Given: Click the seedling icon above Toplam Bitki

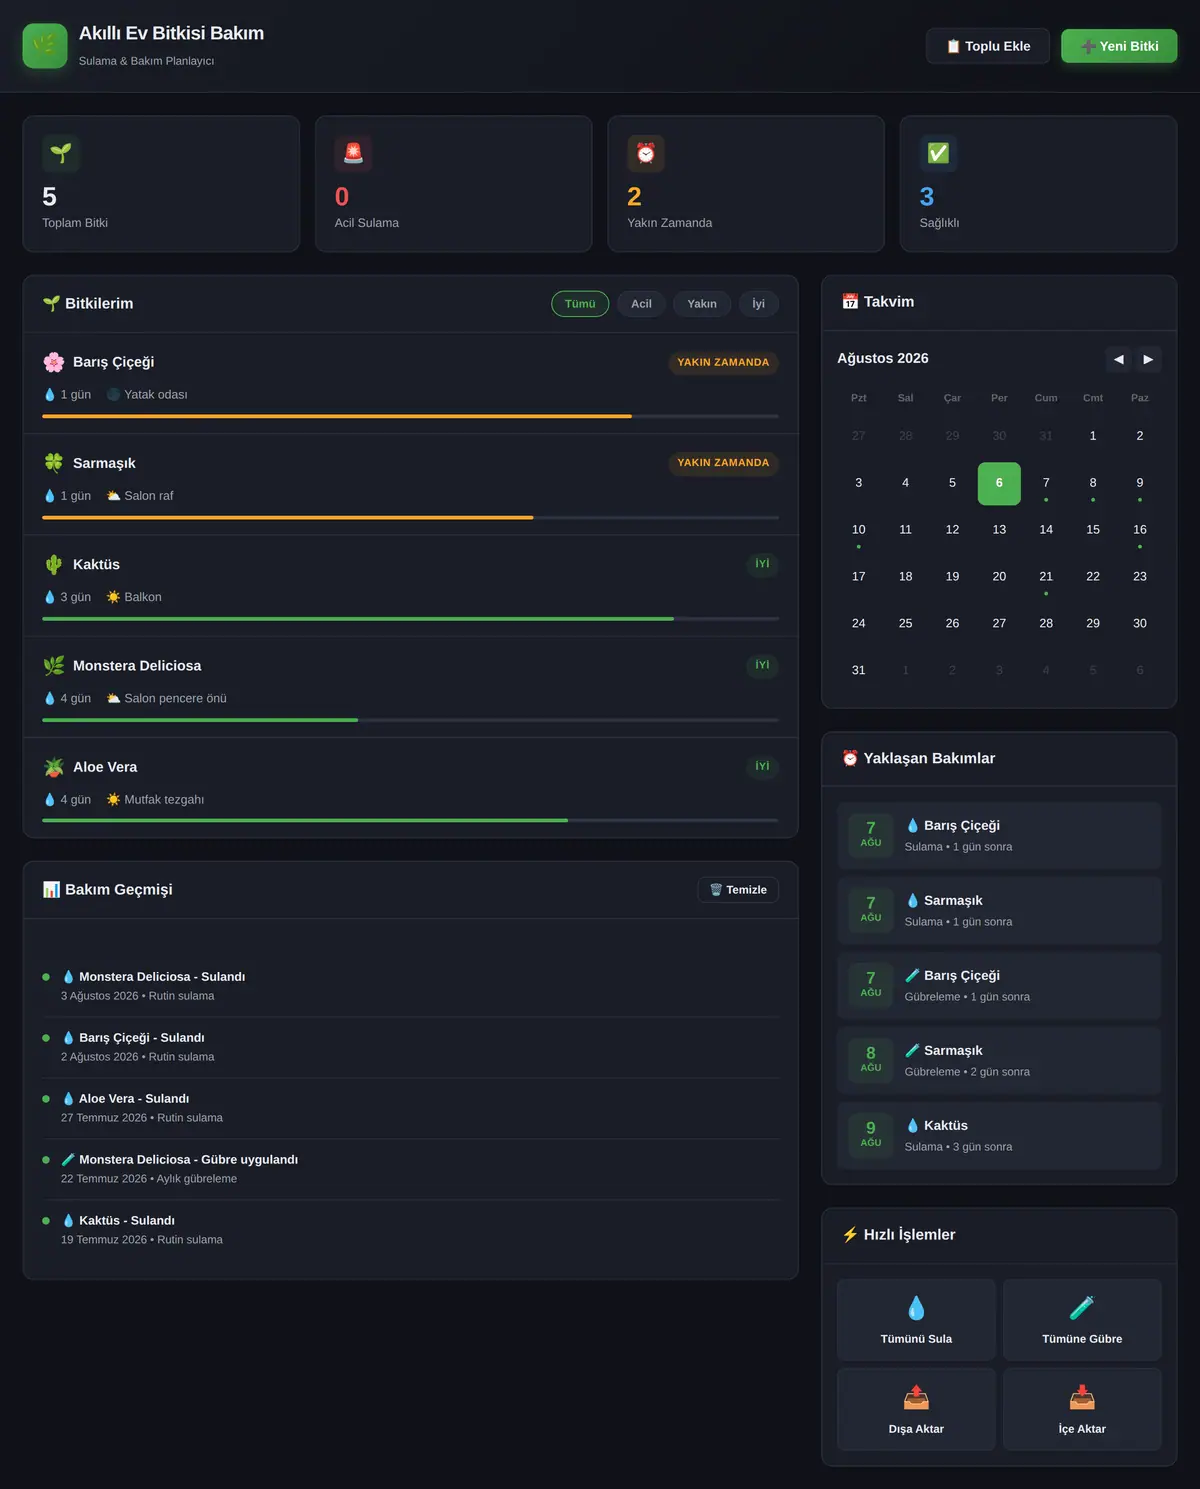Looking at the screenshot, I should pos(61,153).
